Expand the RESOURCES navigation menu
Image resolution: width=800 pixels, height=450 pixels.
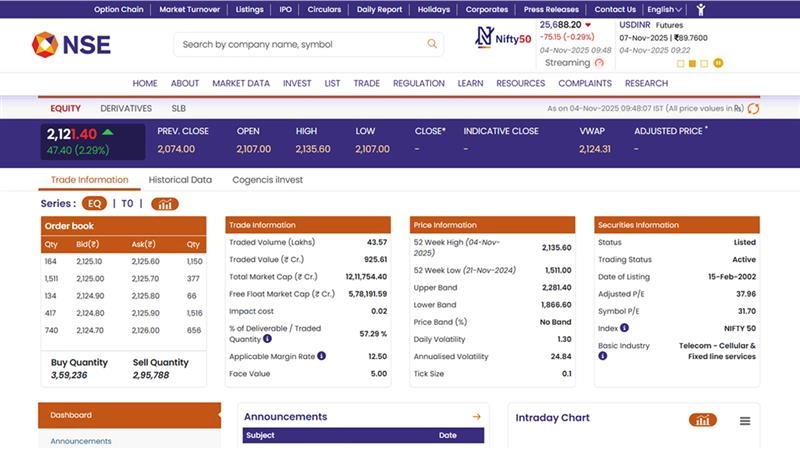pos(520,84)
